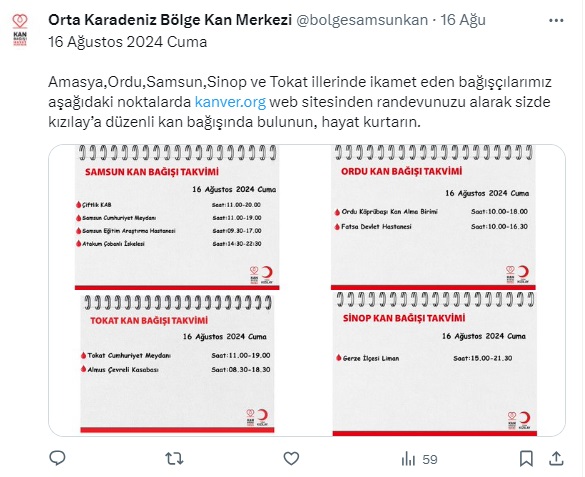Open the Ordu Kan Bağışı Takvimi image
585x477 pixels.
433,217
